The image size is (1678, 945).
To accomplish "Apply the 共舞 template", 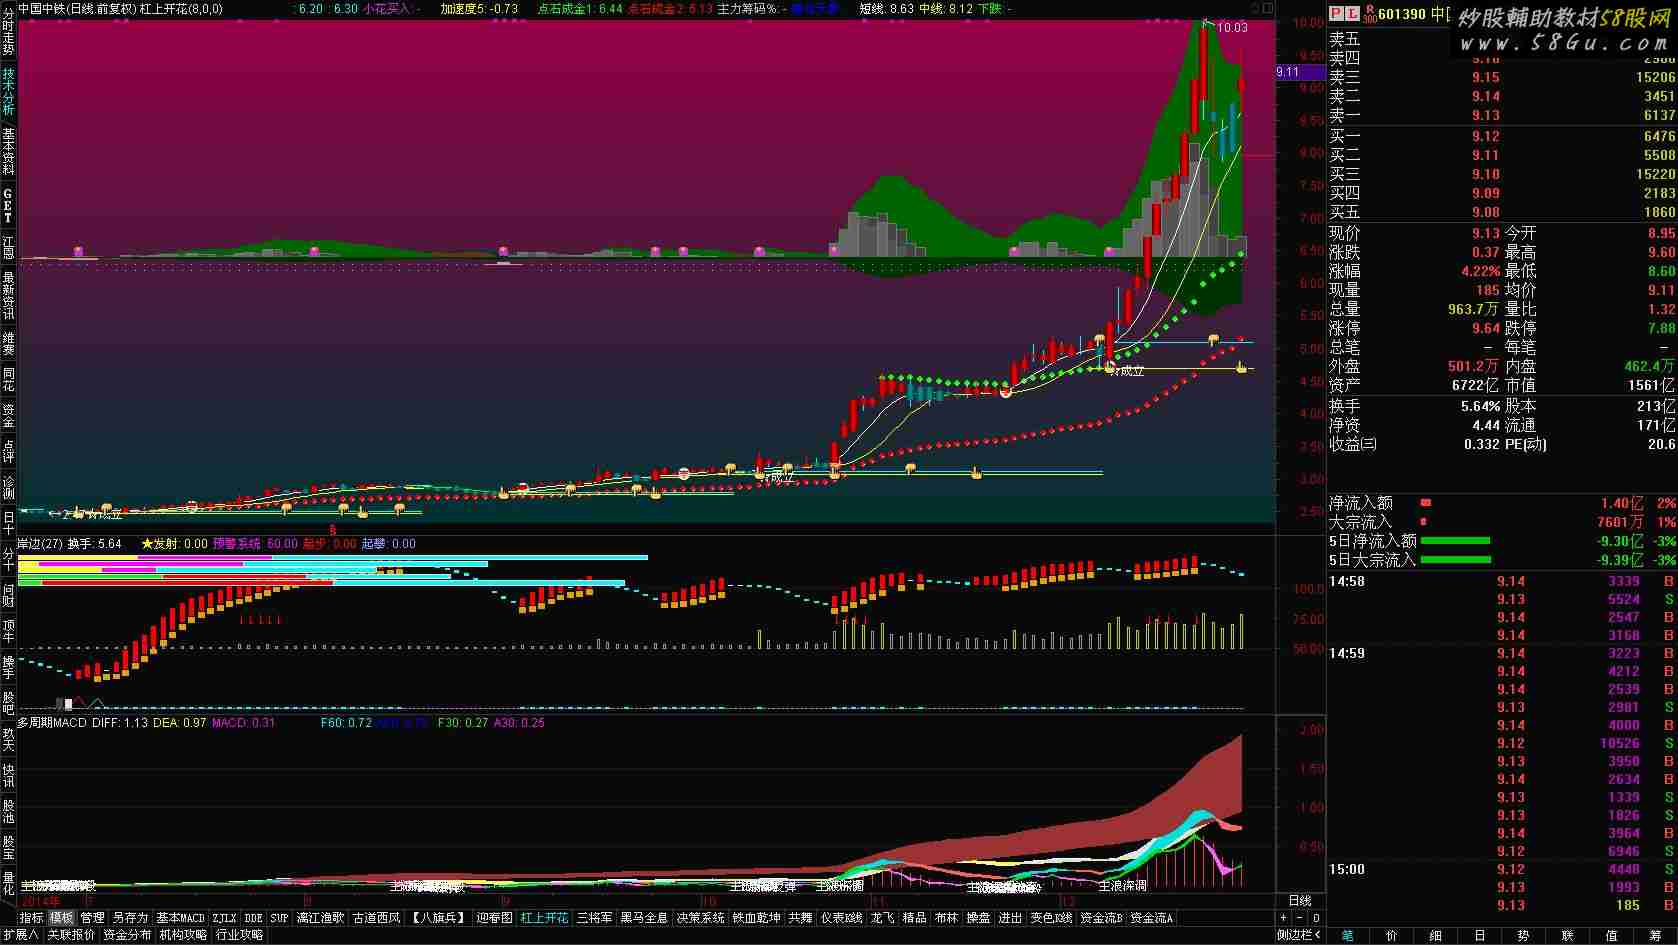I will [800, 917].
